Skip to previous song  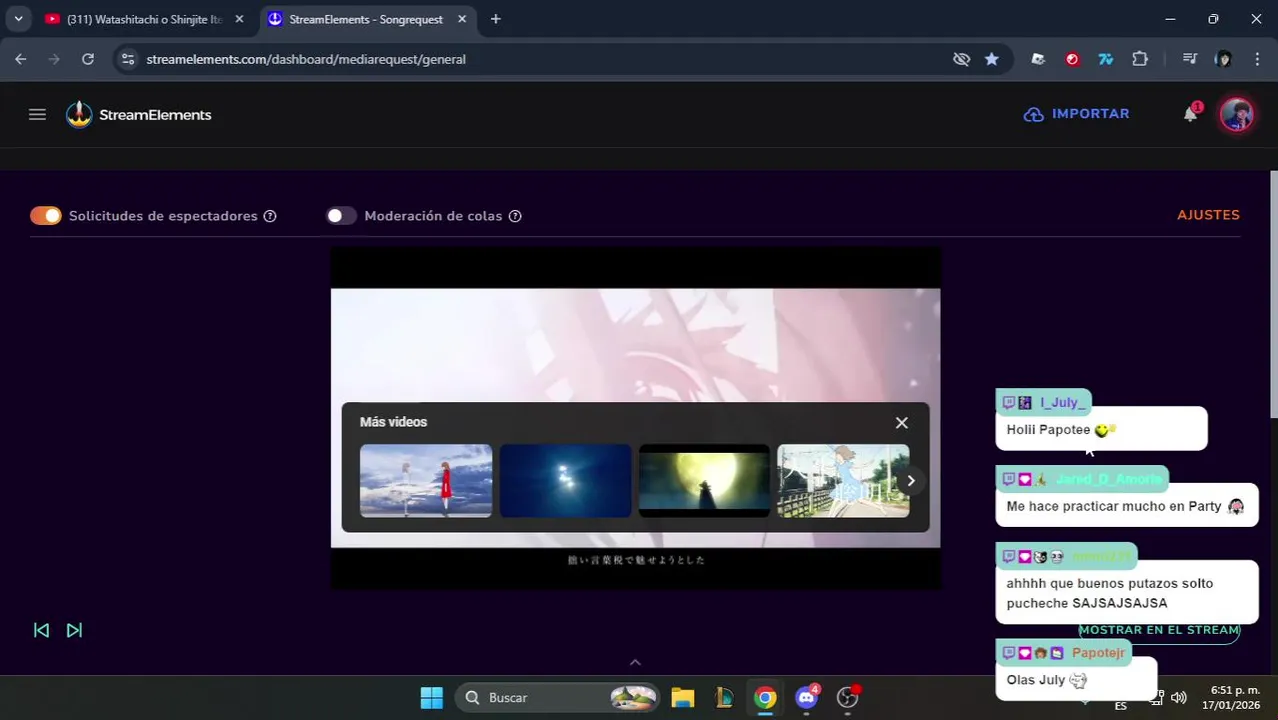pos(41,630)
